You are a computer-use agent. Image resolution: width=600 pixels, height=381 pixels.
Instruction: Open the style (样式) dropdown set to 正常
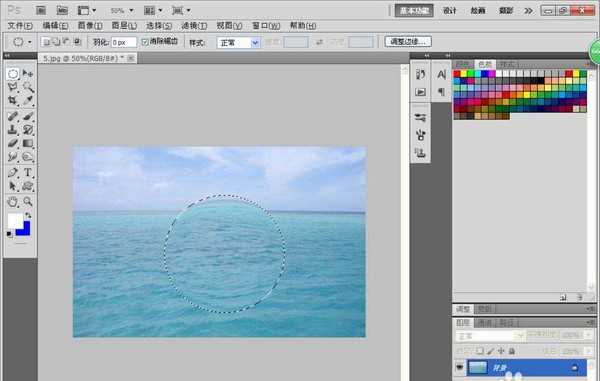[x=239, y=42]
